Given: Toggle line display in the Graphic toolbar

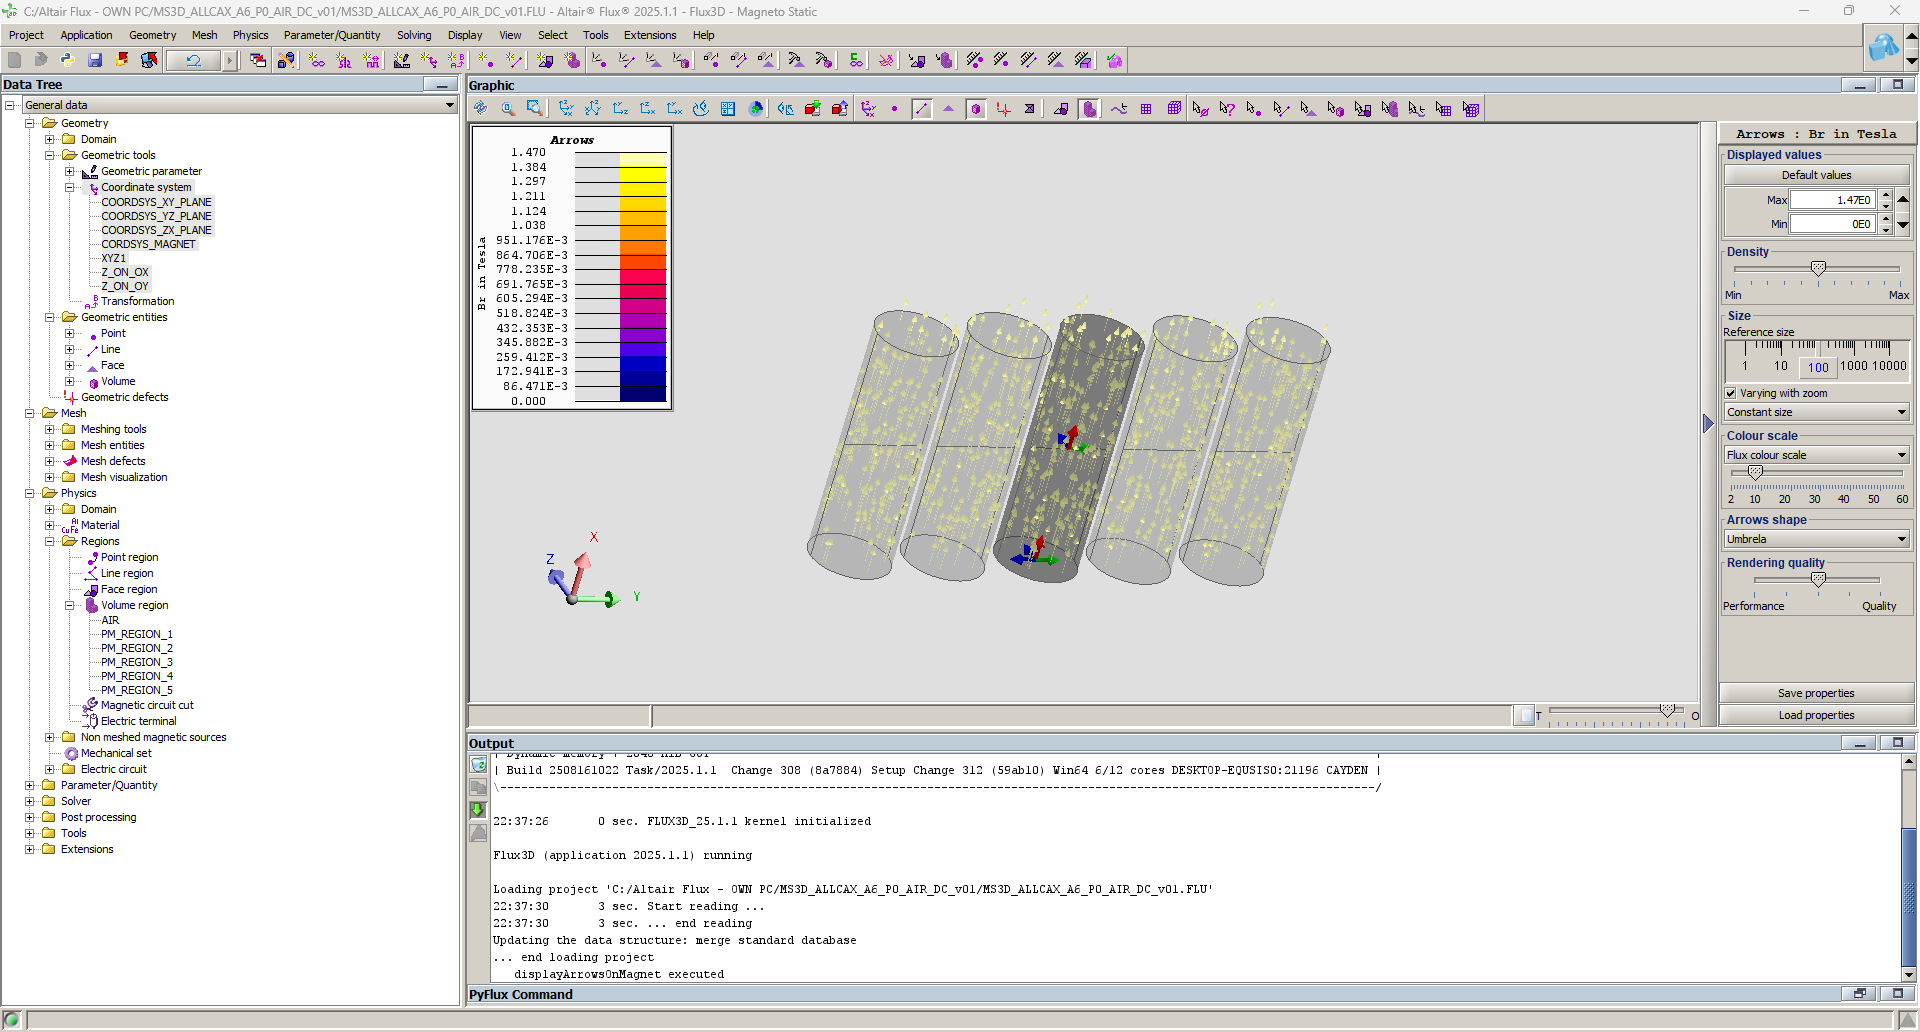Looking at the screenshot, I should click(921, 109).
